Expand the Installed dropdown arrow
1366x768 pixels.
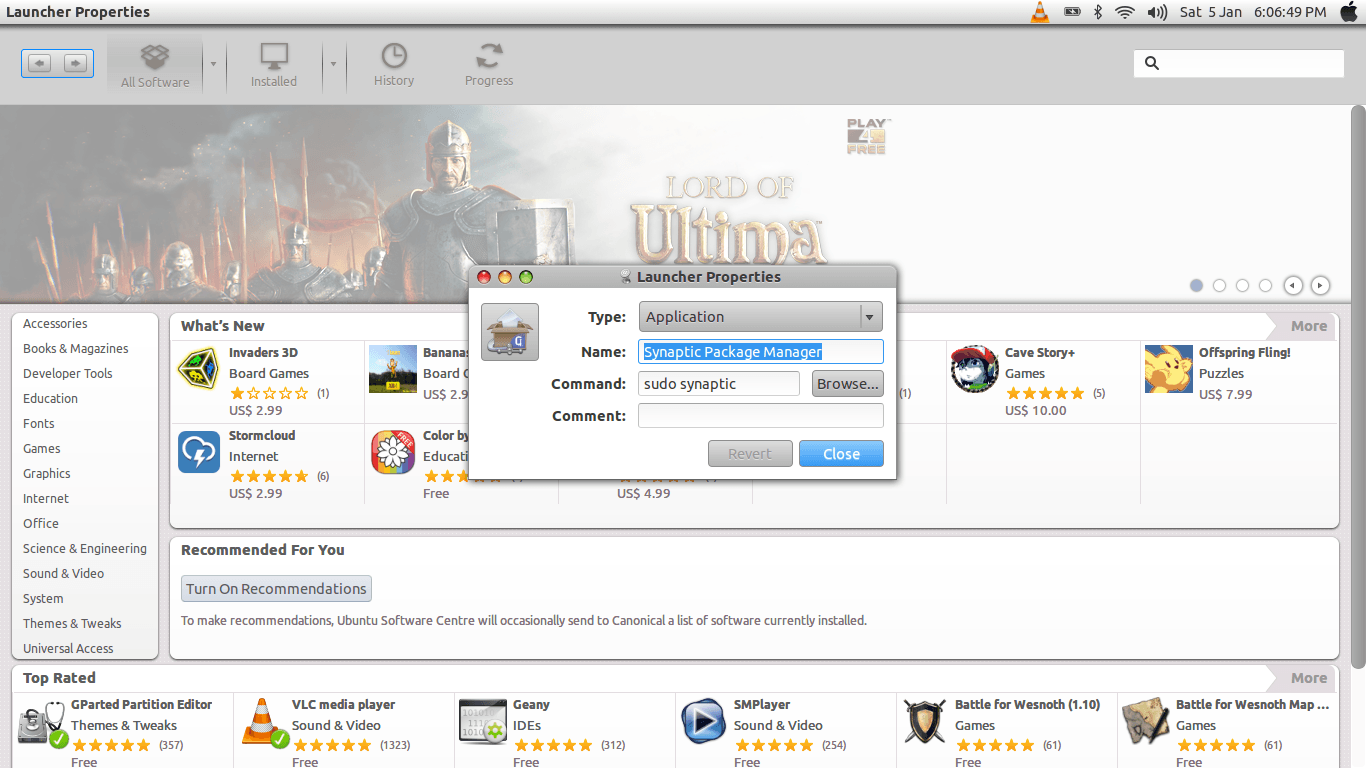(333, 64)
